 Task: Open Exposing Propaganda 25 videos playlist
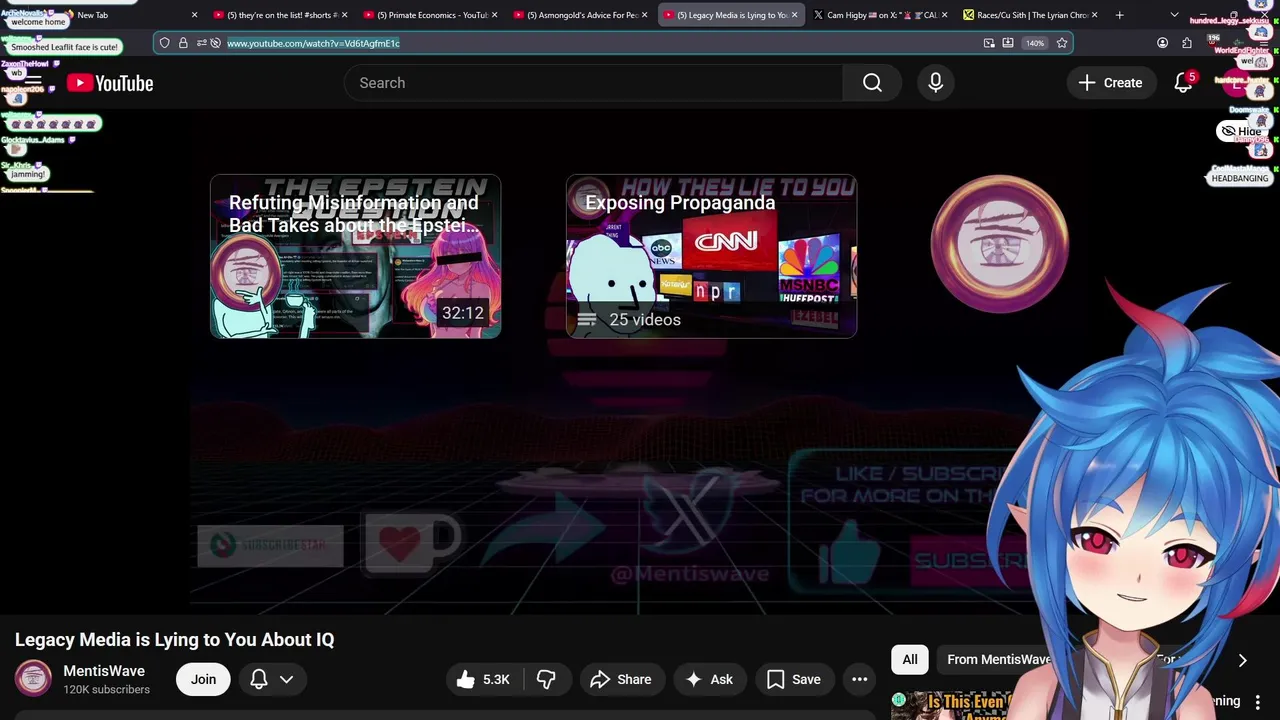coord(711,256)
